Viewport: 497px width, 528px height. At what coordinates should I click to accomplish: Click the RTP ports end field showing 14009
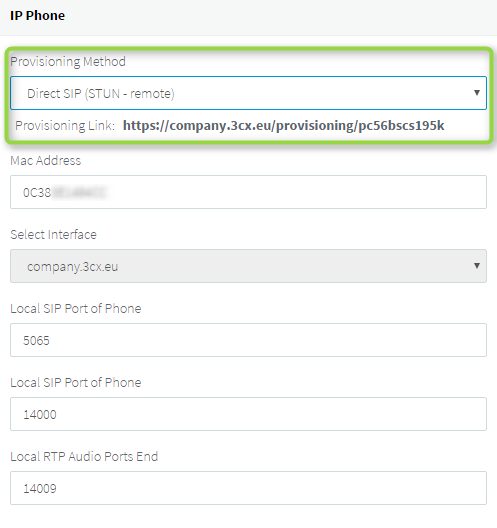coord(248,488)
